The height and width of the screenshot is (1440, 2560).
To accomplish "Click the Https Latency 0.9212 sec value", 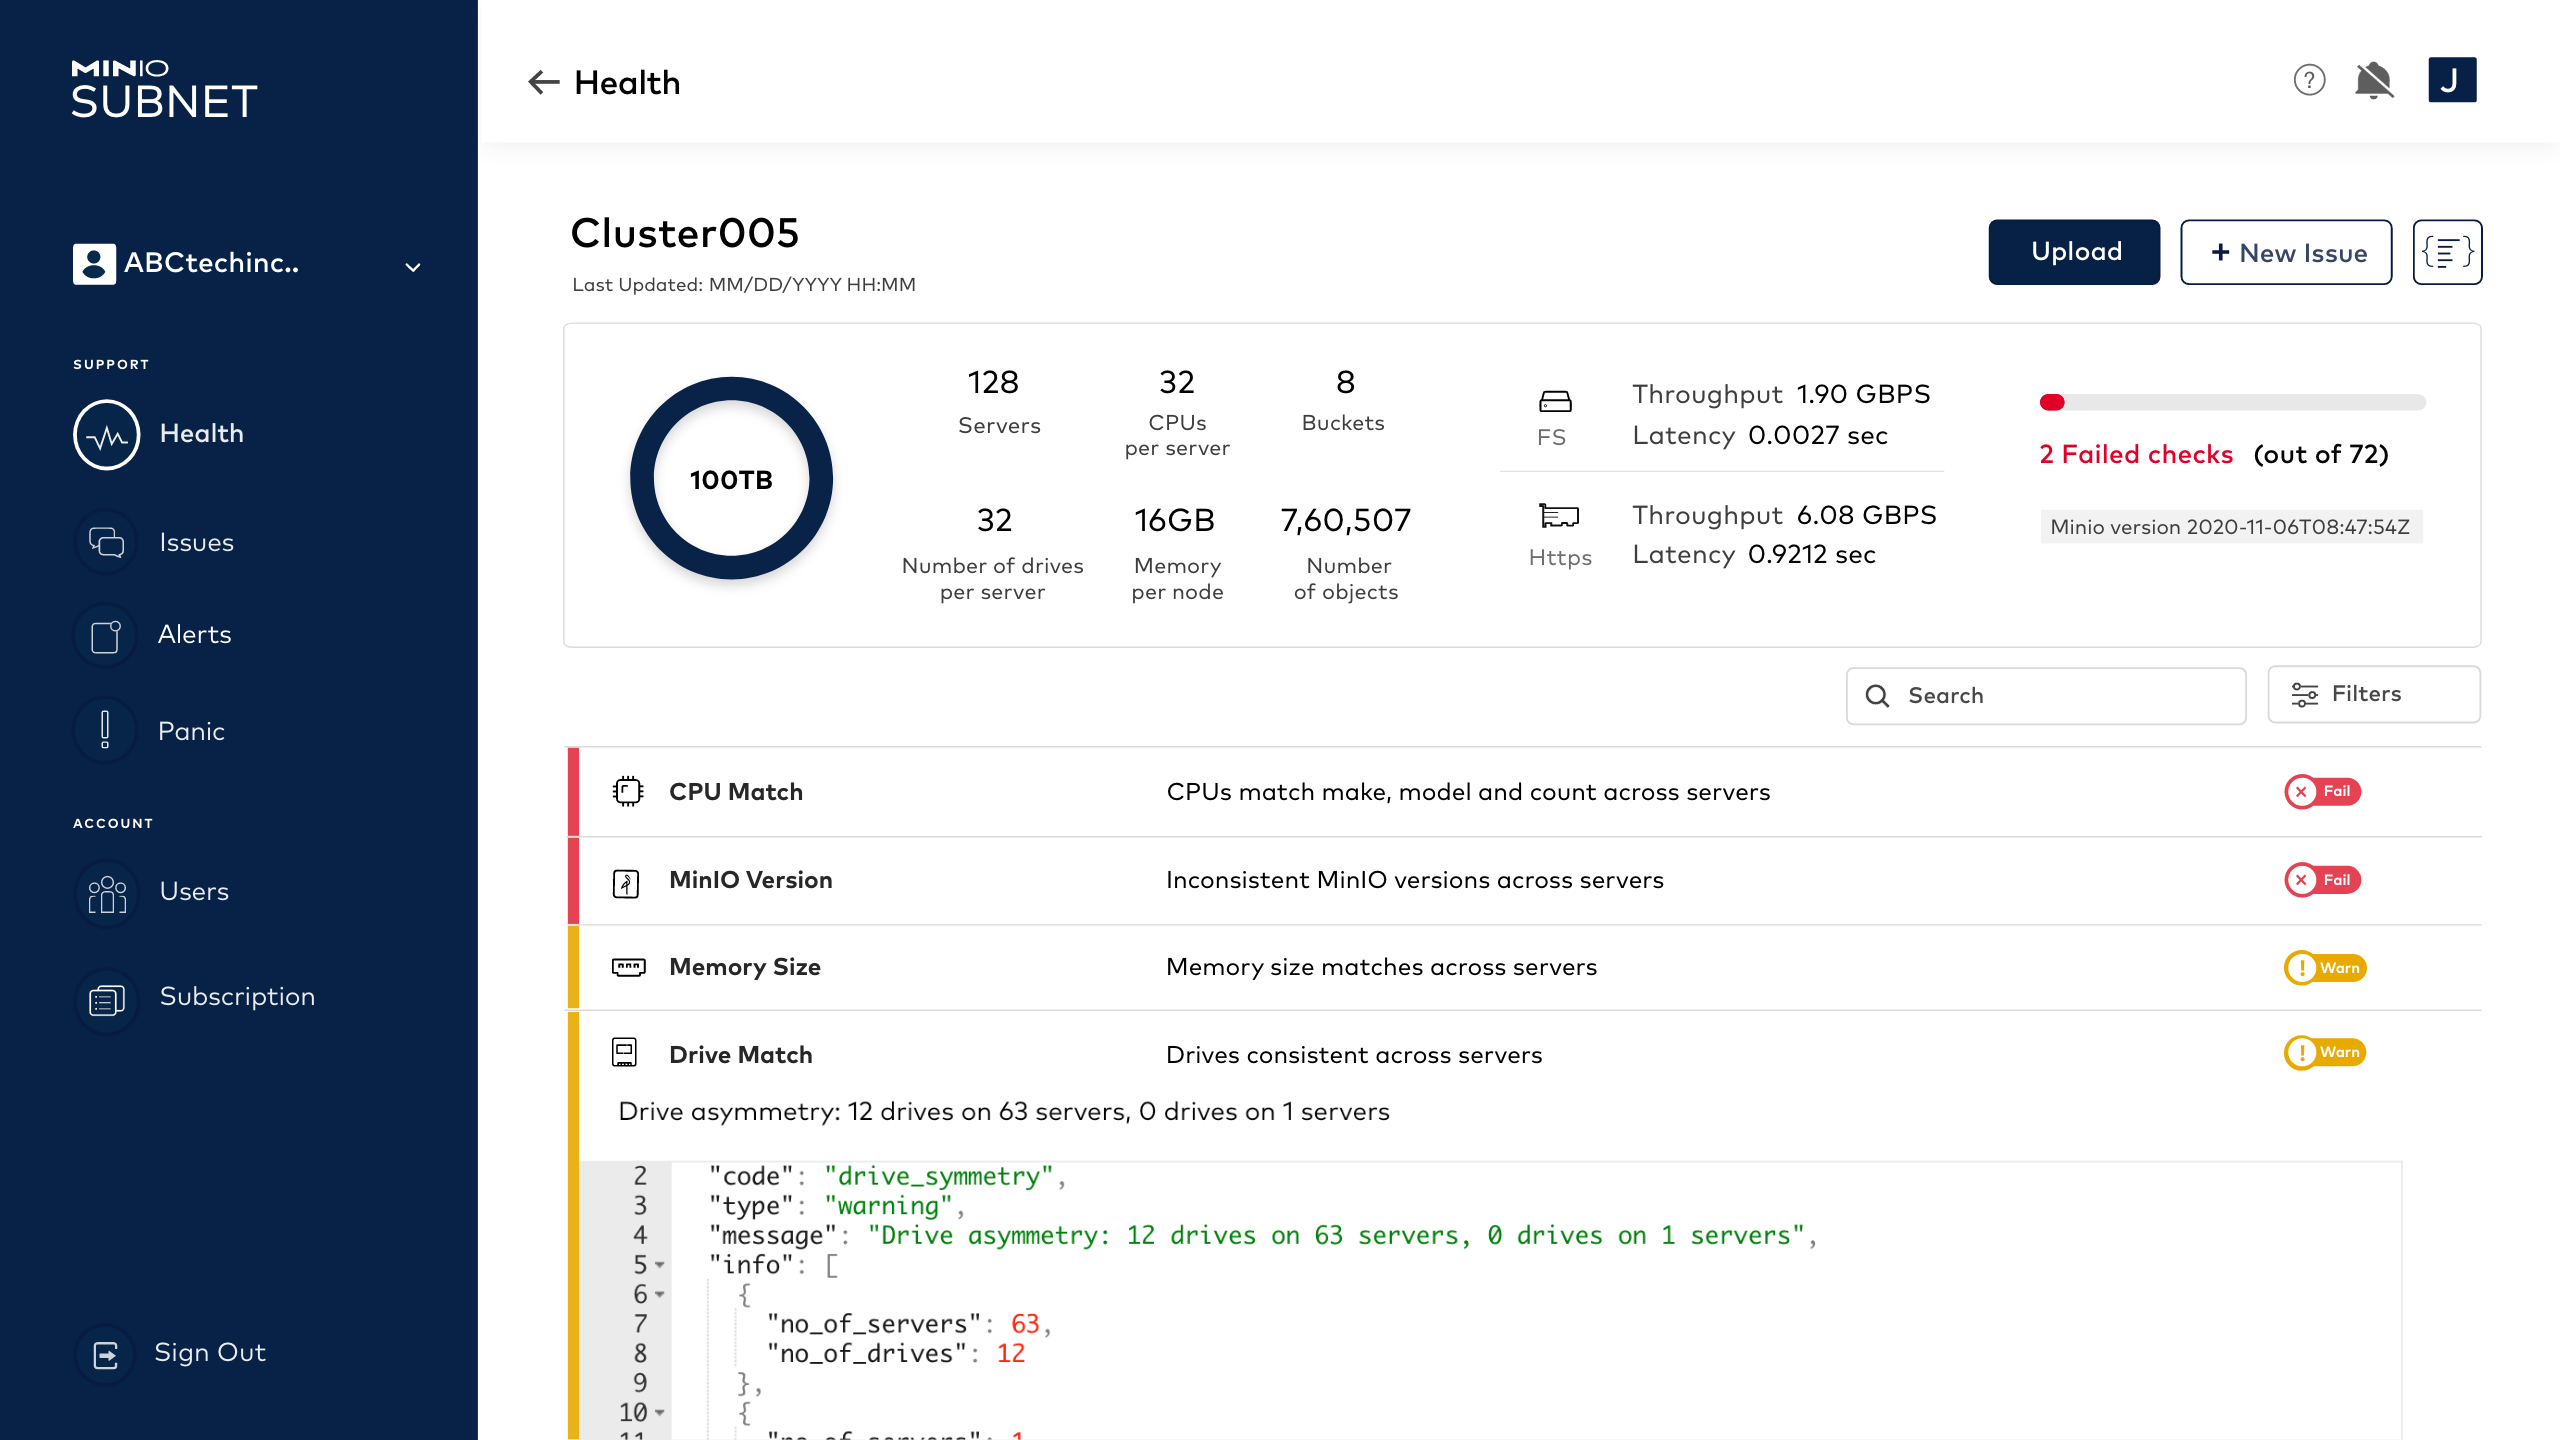I will 1812,555.
